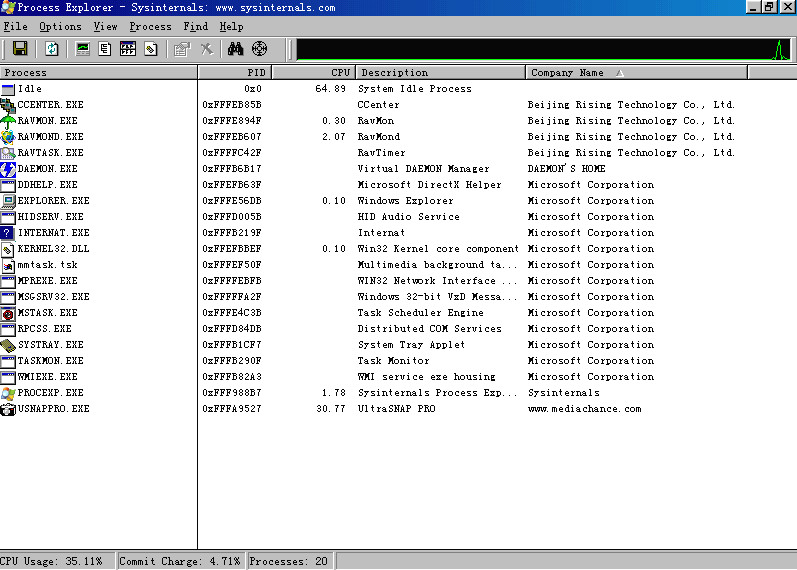
Task: Sort by the CPU column header
Action: tap(314, 72)
